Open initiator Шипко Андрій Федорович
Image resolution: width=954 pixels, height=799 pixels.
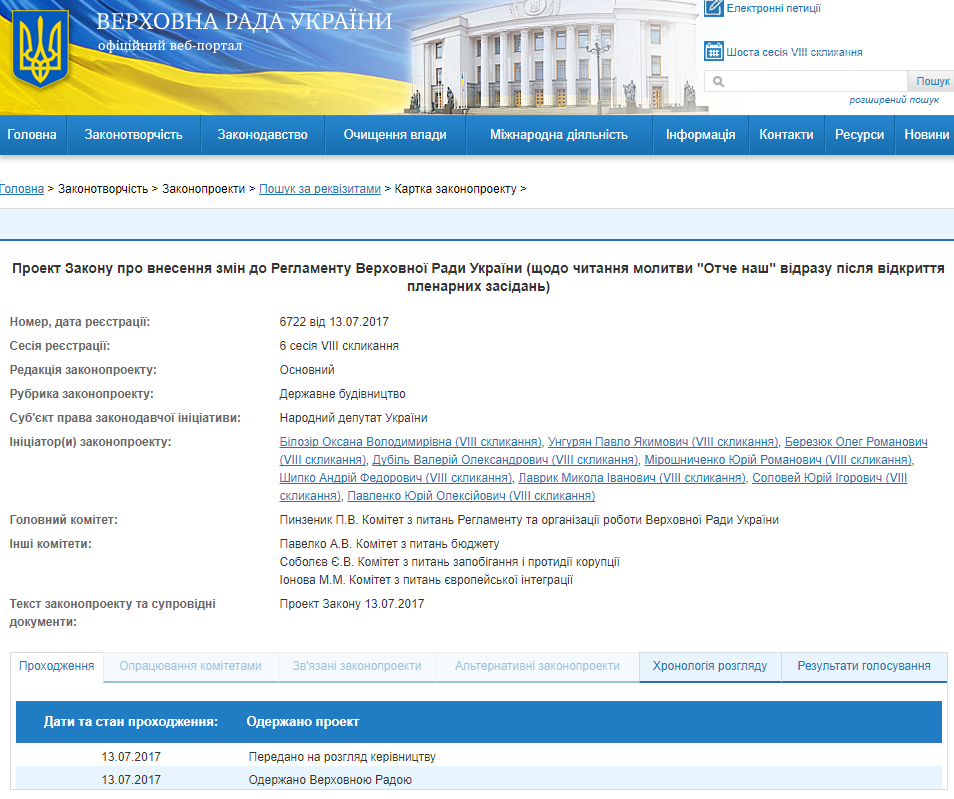[396, 478]
